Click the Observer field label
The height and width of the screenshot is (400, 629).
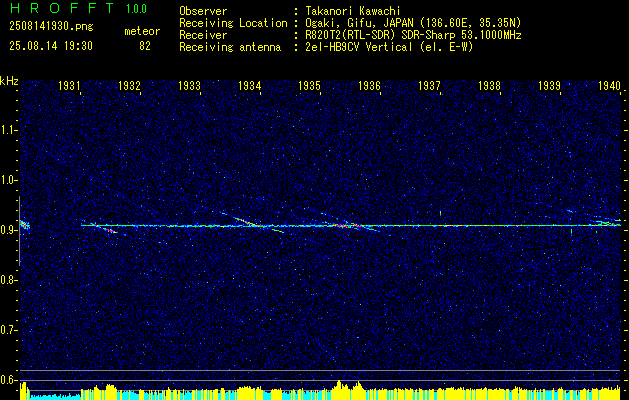[203, 11]
